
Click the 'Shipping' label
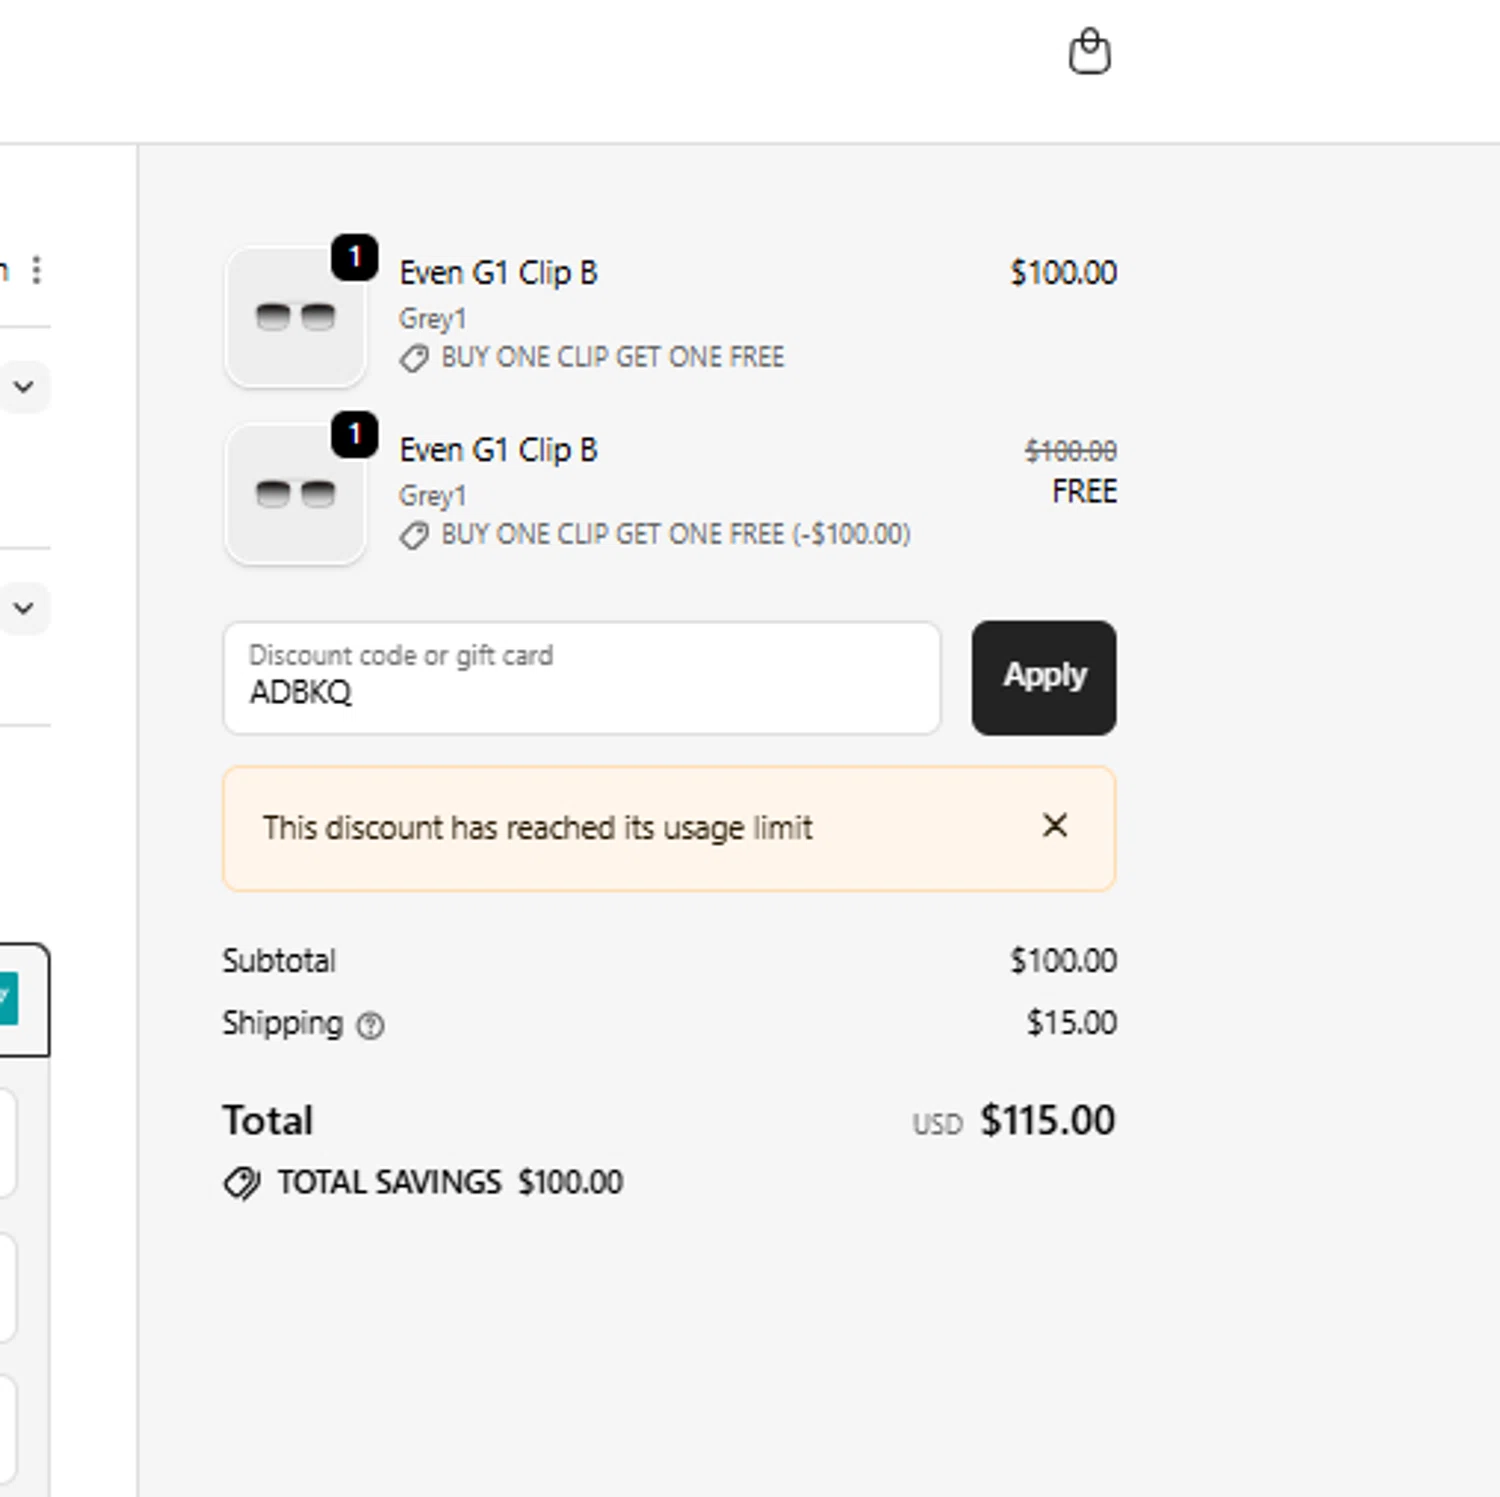(x=283, y=1023)
